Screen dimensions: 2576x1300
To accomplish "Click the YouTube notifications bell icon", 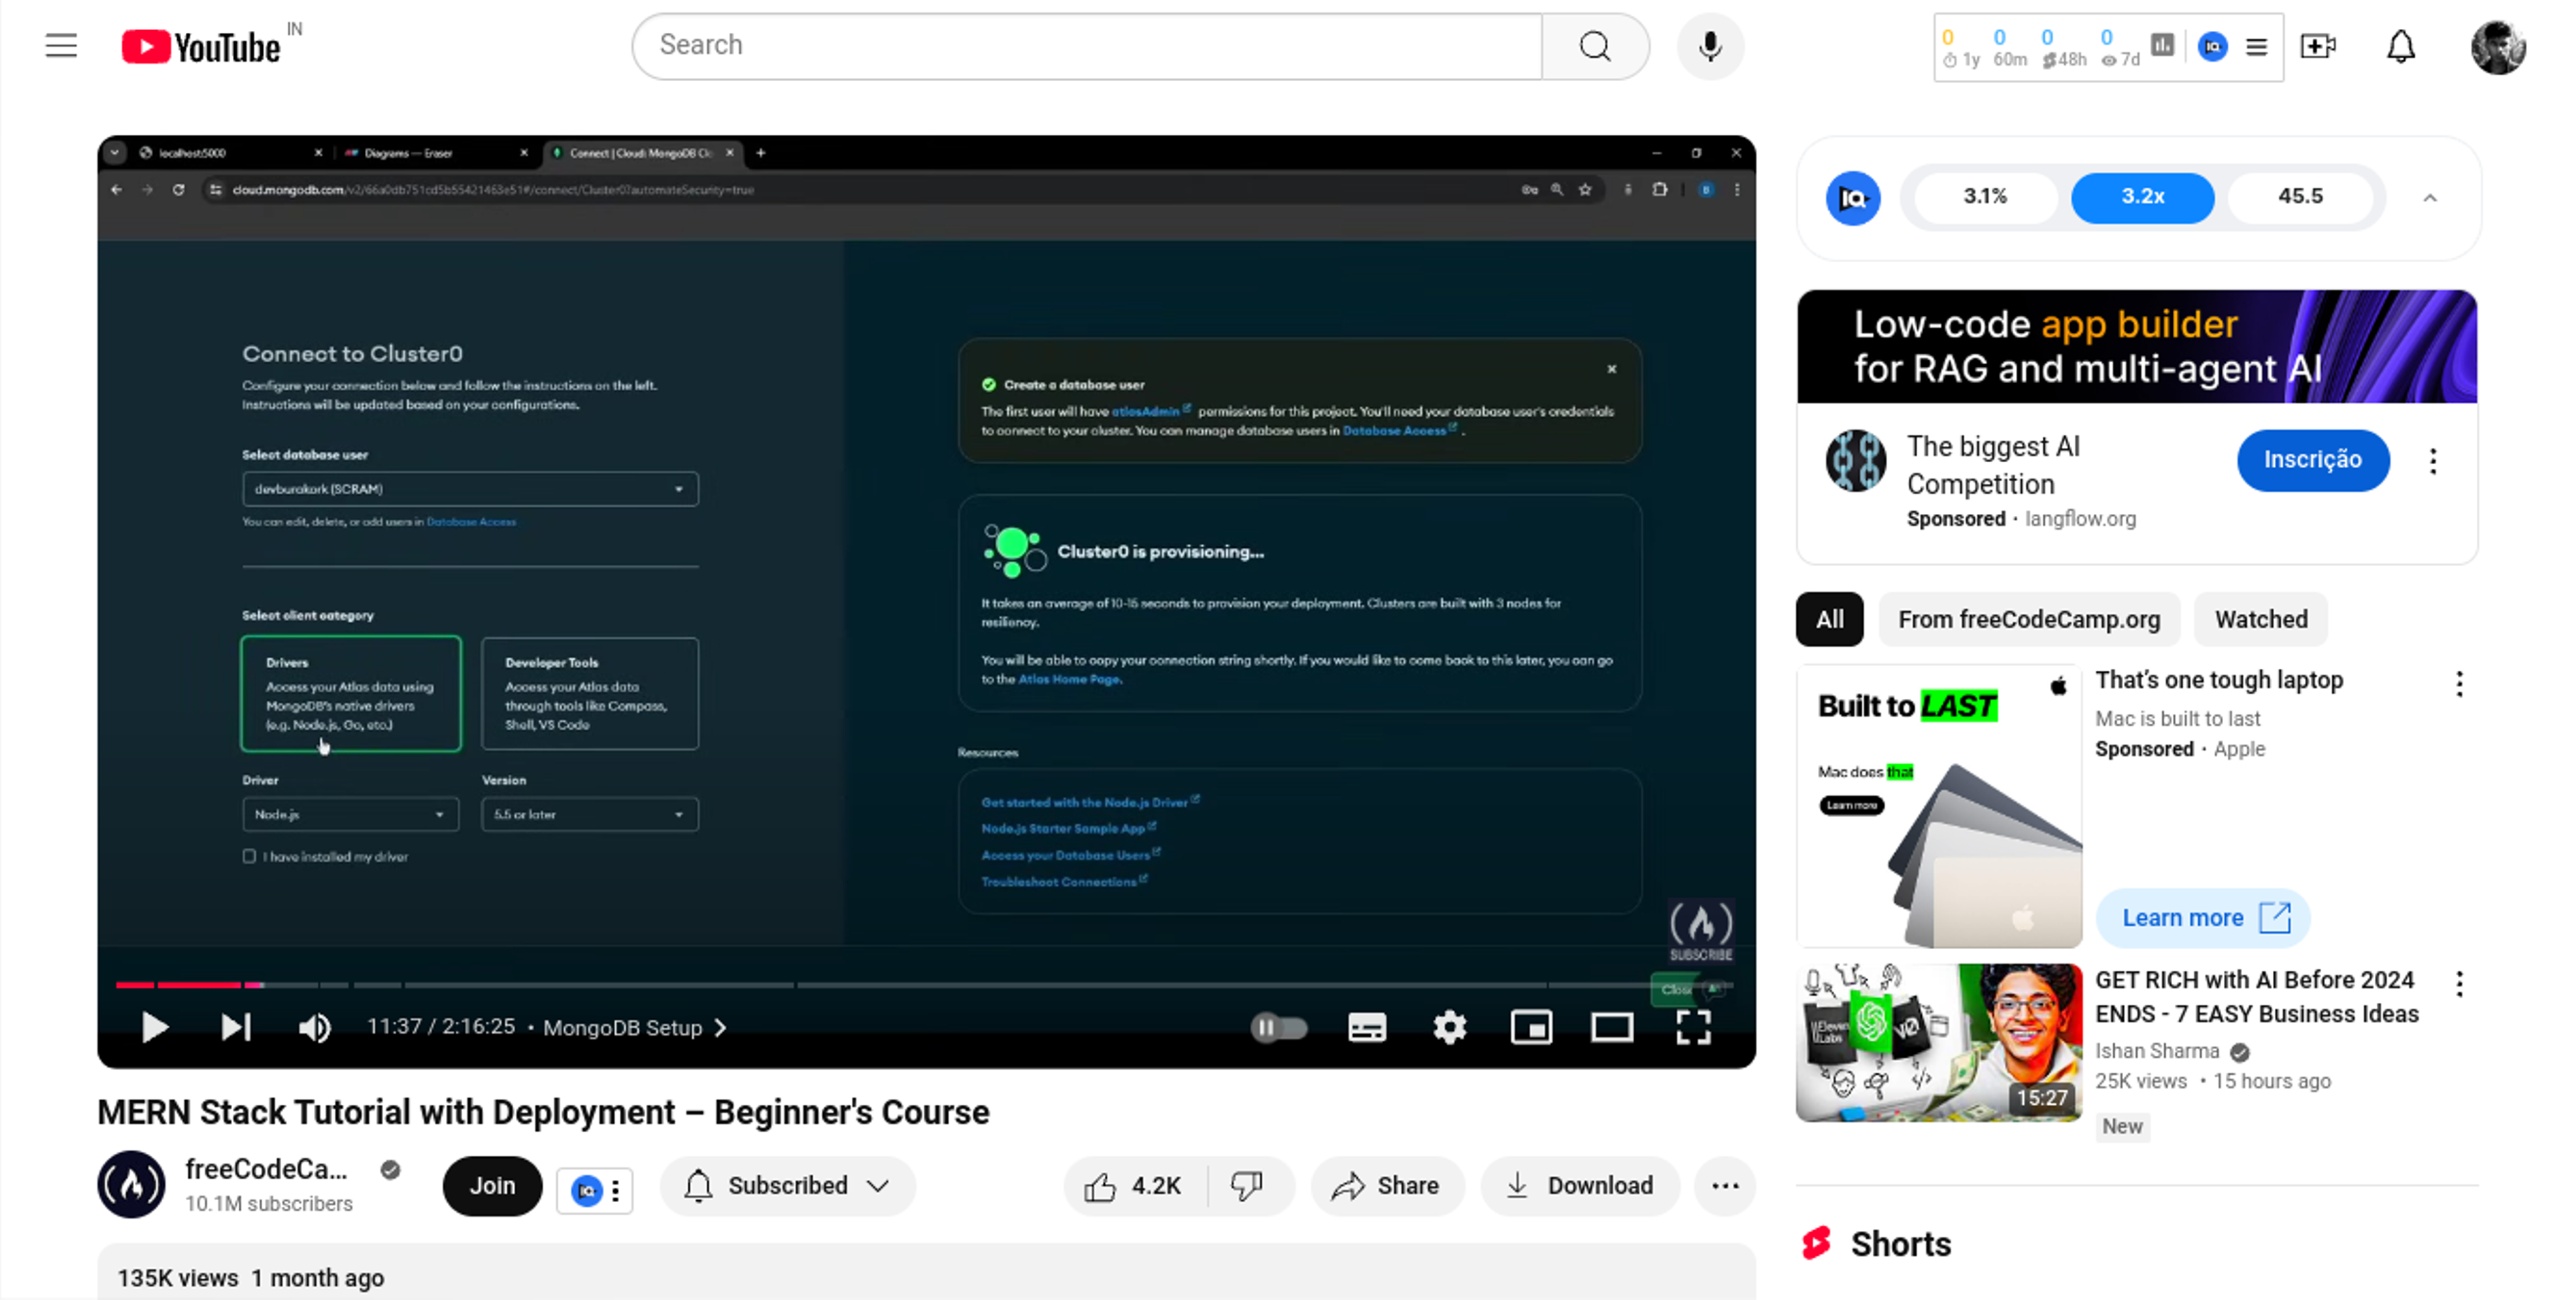I will (2402, 45).
